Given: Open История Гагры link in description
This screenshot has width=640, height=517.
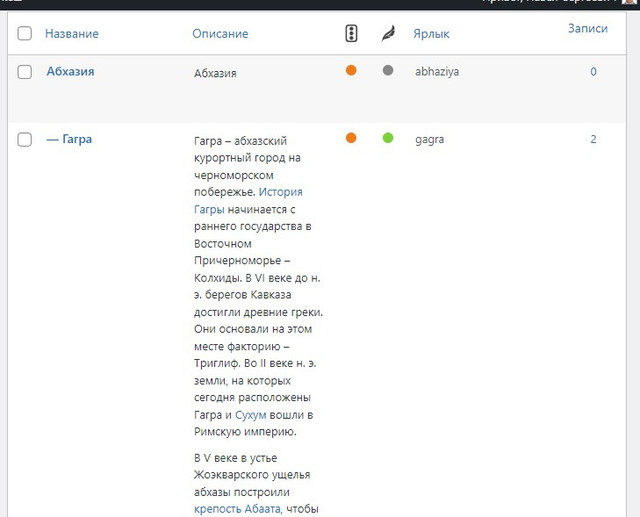Looking at the screenshot, I should point(248,200).
